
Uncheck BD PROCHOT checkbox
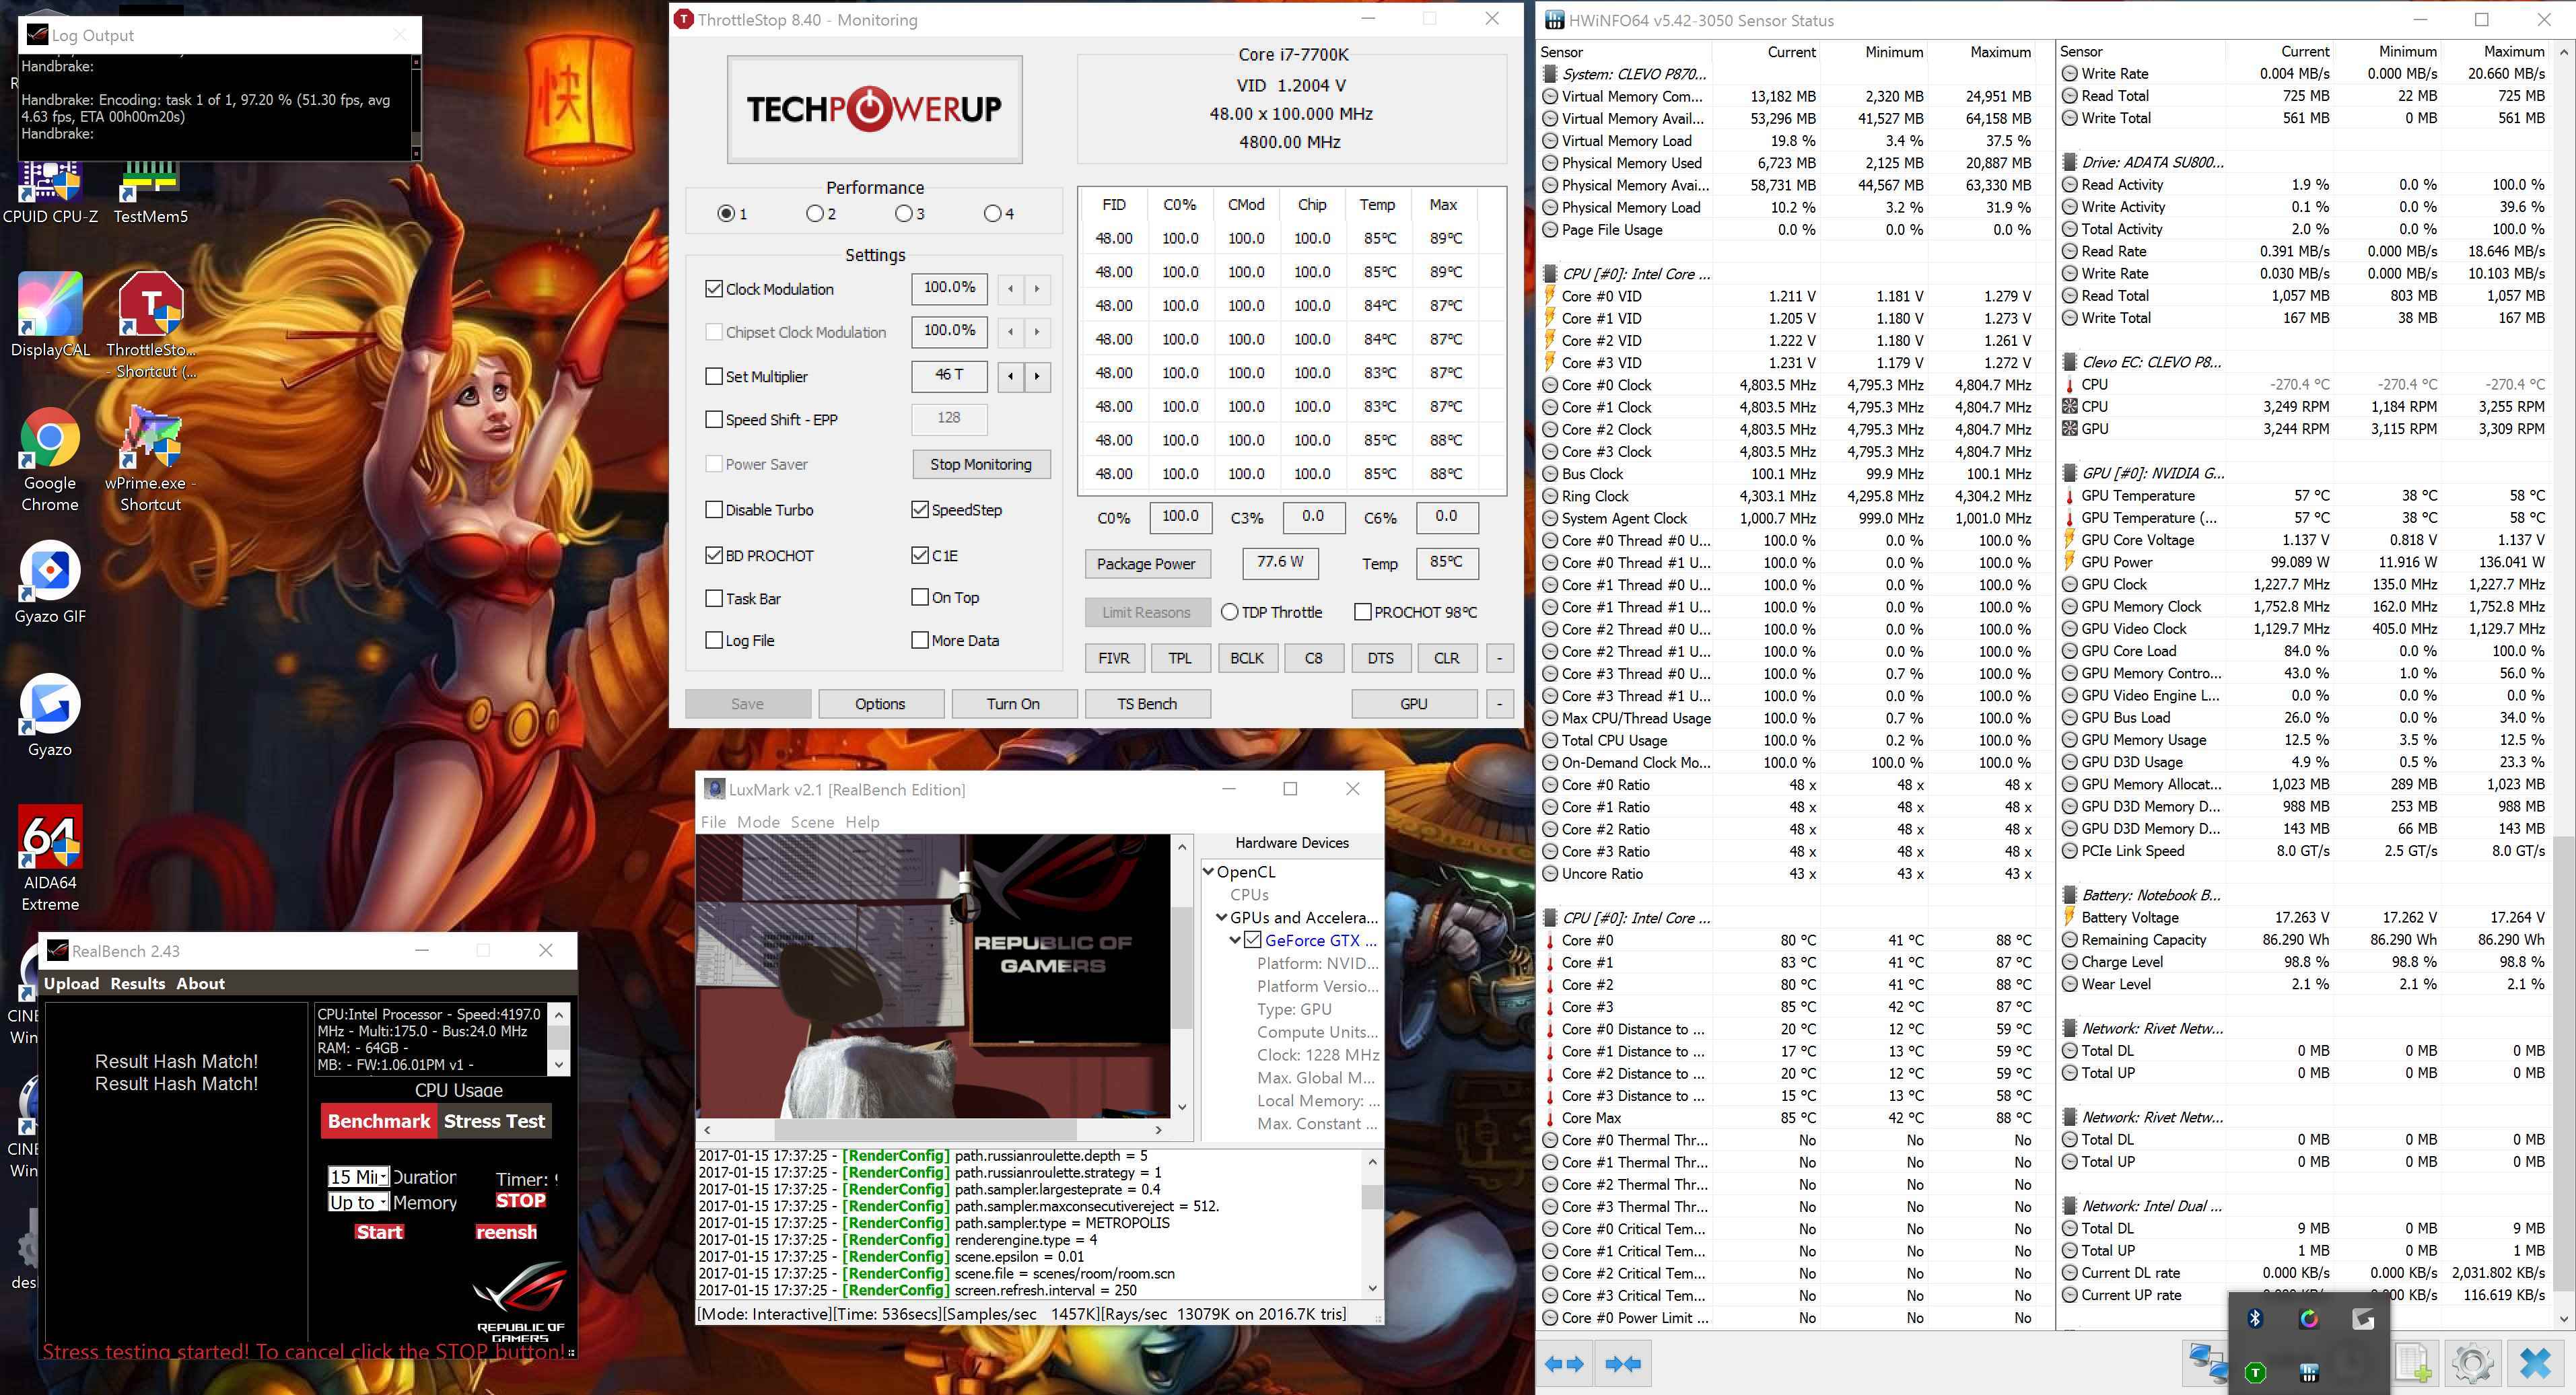(714, 555)
